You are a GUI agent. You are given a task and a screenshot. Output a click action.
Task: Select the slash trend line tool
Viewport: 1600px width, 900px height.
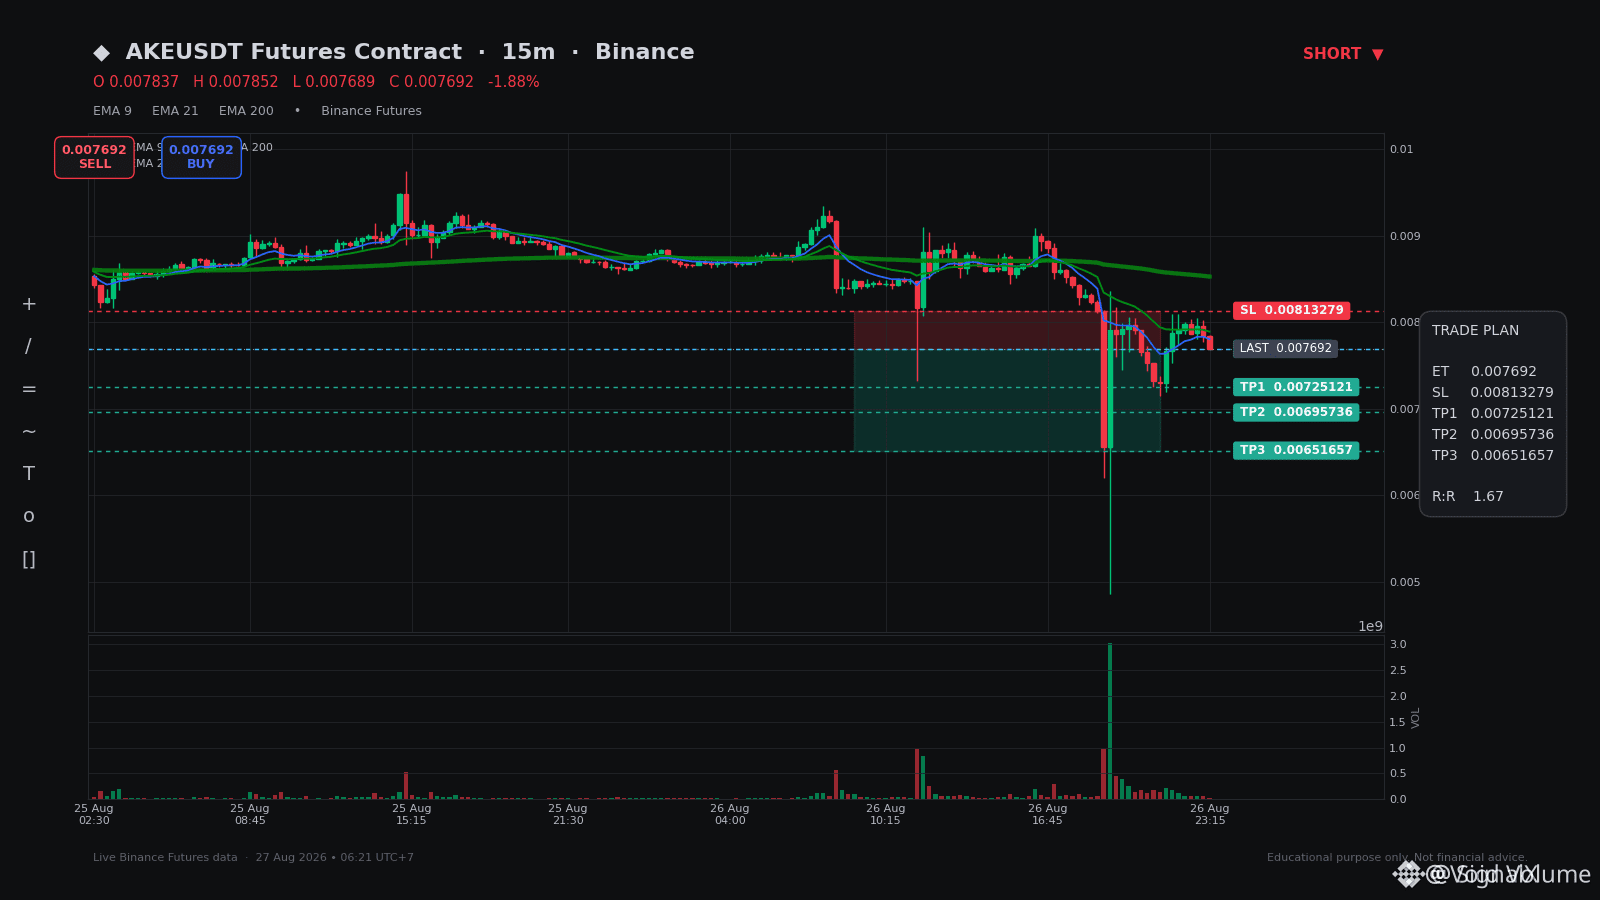(28, 347)
